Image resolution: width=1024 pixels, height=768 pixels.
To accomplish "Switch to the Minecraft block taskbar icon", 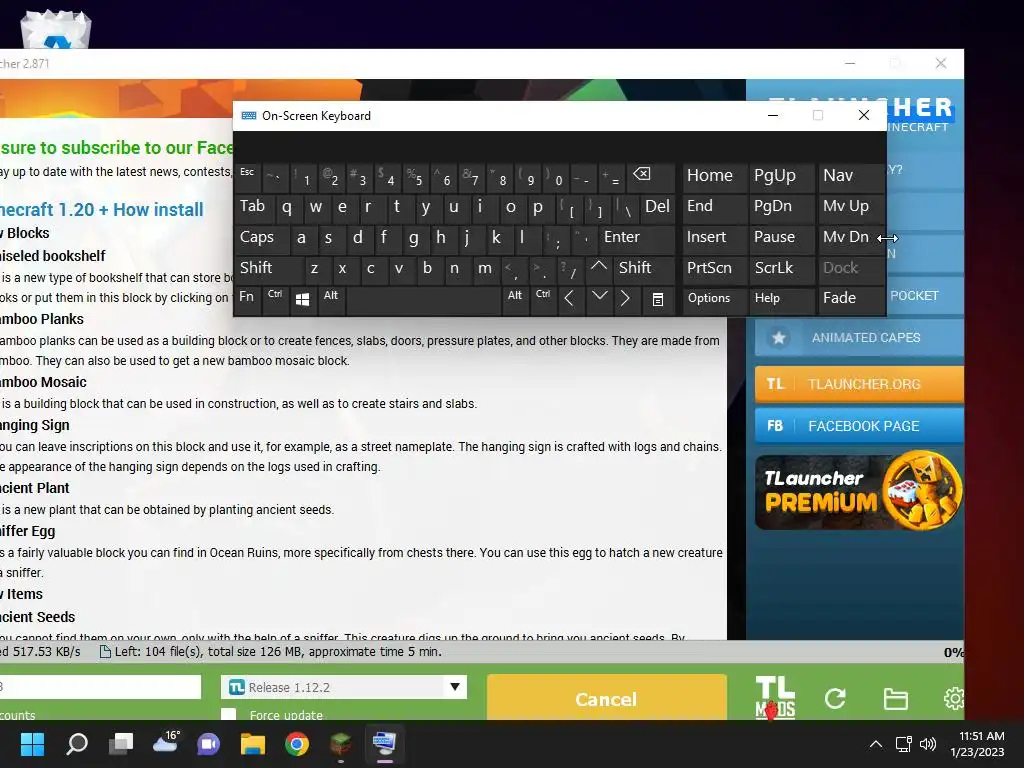I will tap(340, 744).
